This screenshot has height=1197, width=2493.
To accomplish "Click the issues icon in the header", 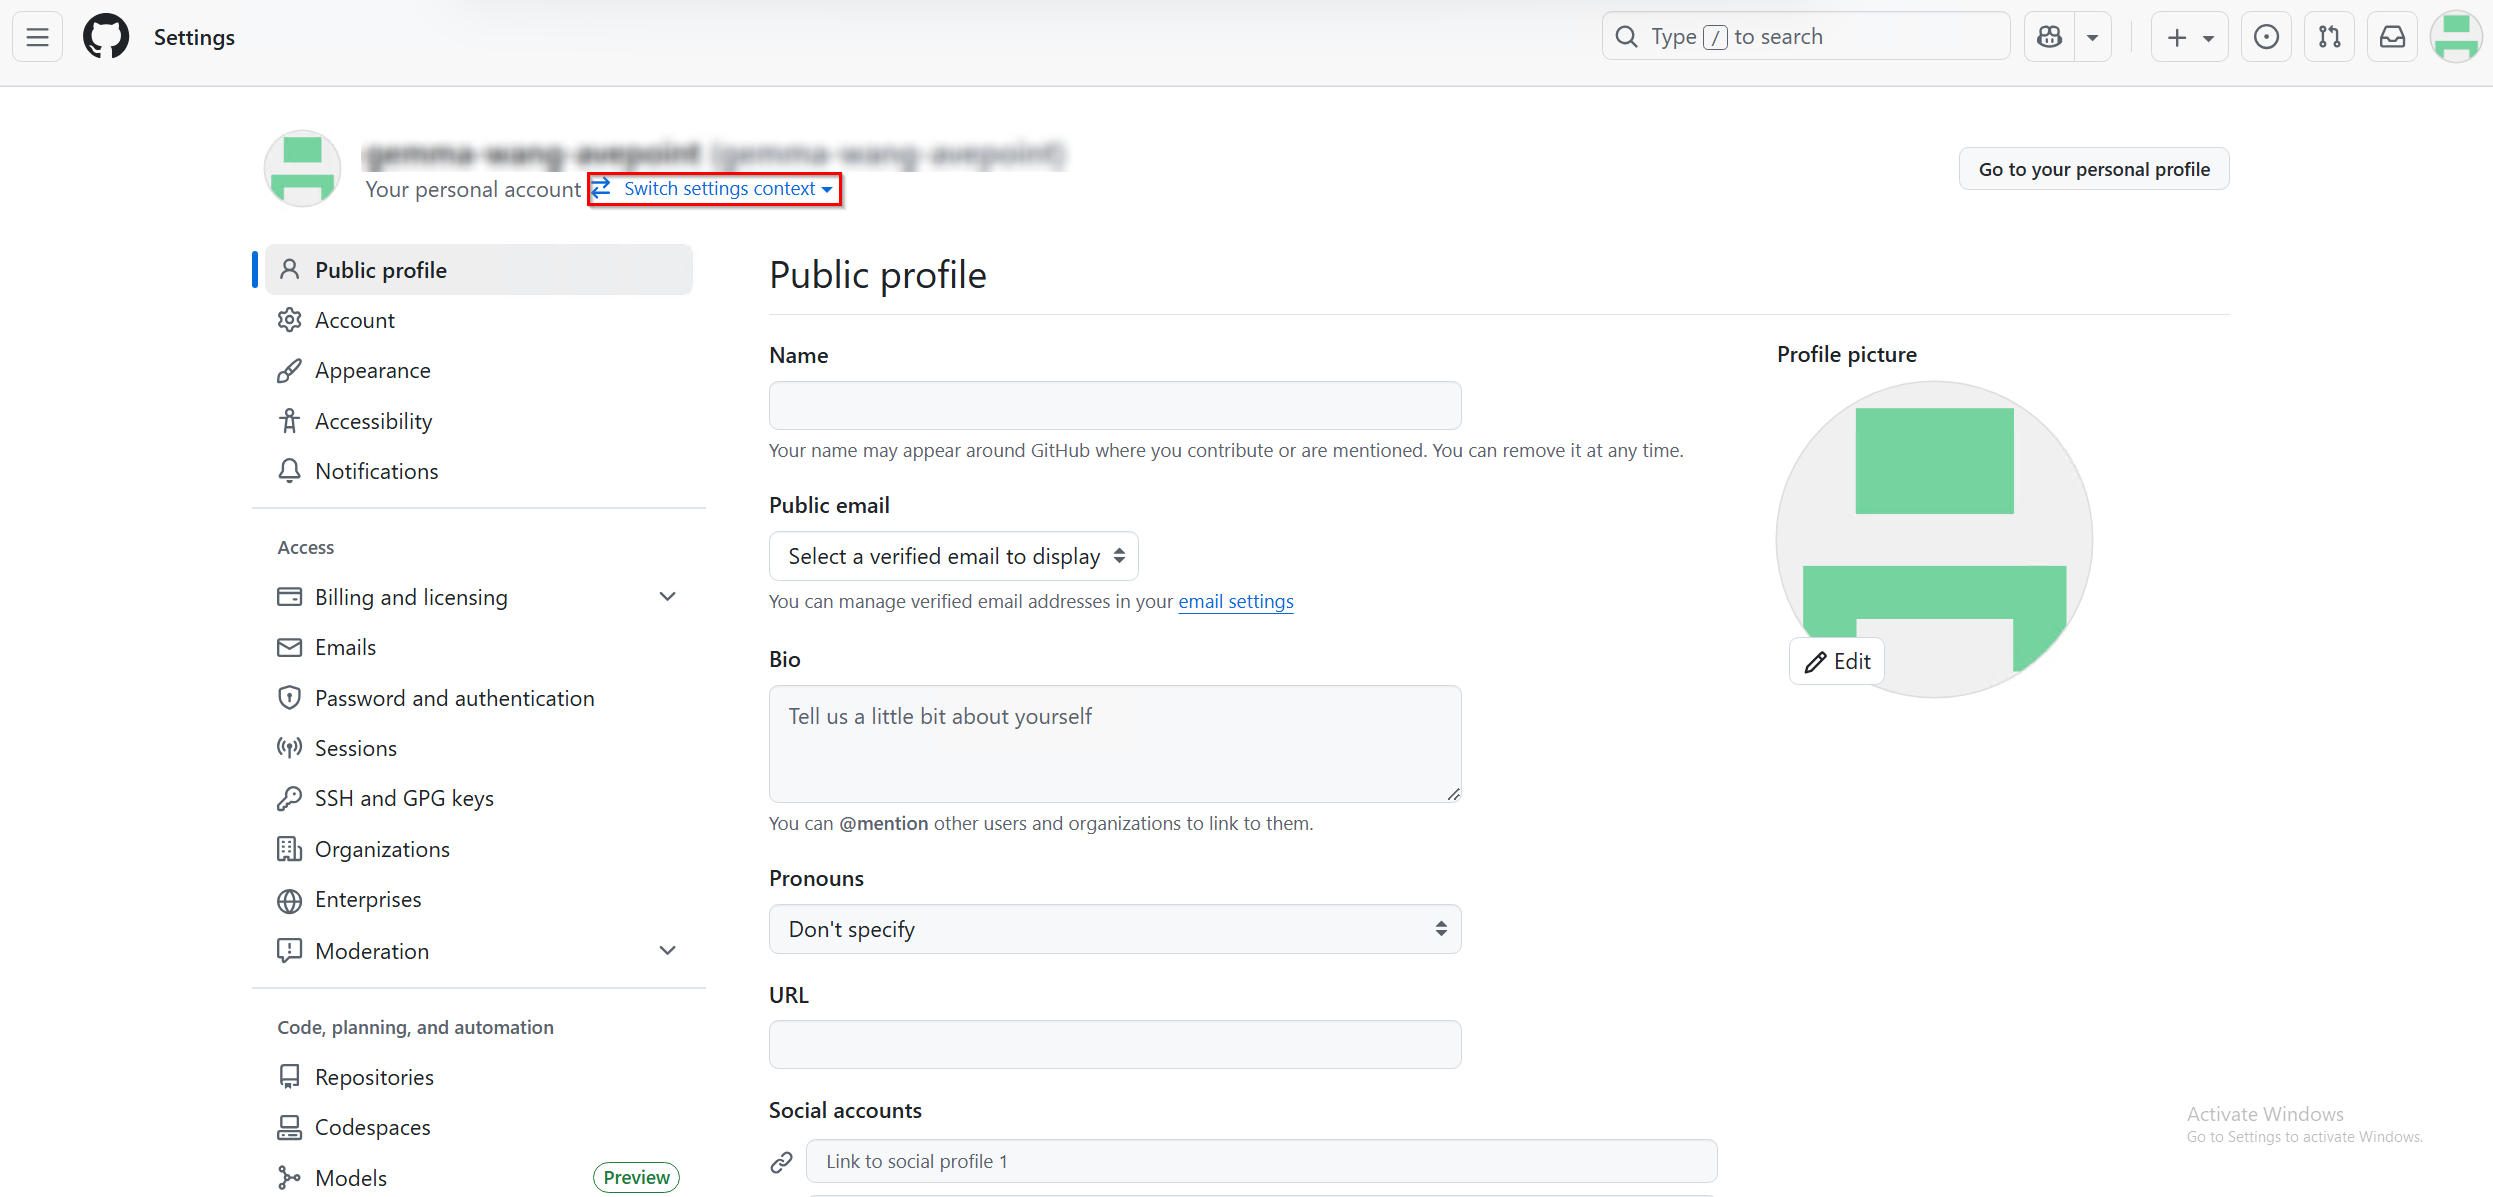I will pos(2265,36).
